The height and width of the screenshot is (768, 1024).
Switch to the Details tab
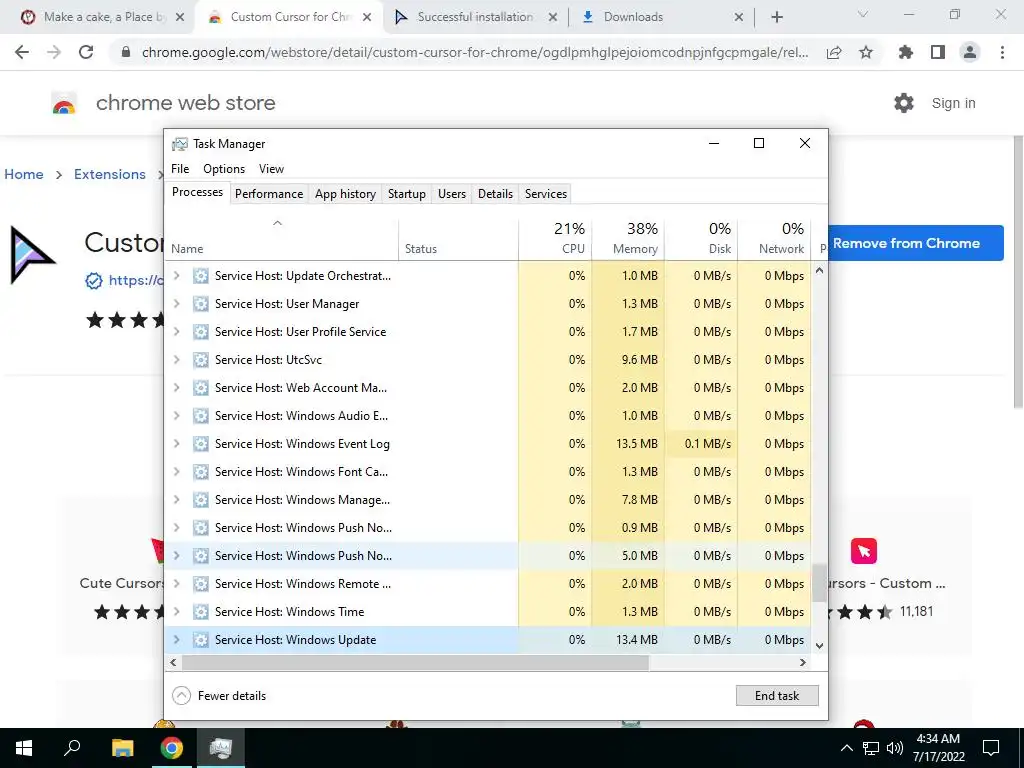click(x=495, y=194)
